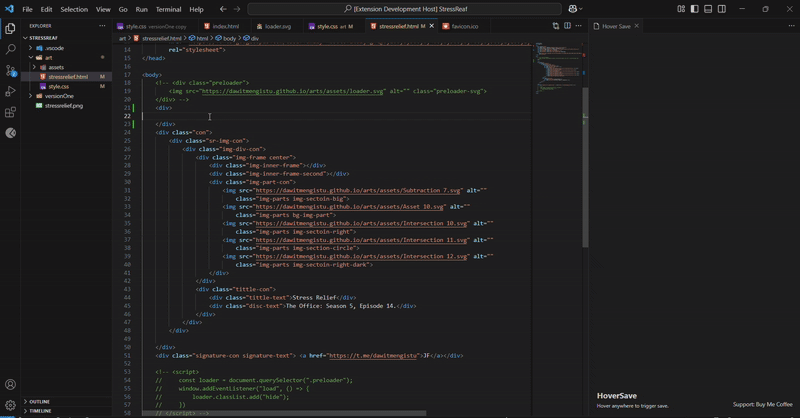
Task: Toggle the bottom panel visibility
Action: (x=708, y=9)
